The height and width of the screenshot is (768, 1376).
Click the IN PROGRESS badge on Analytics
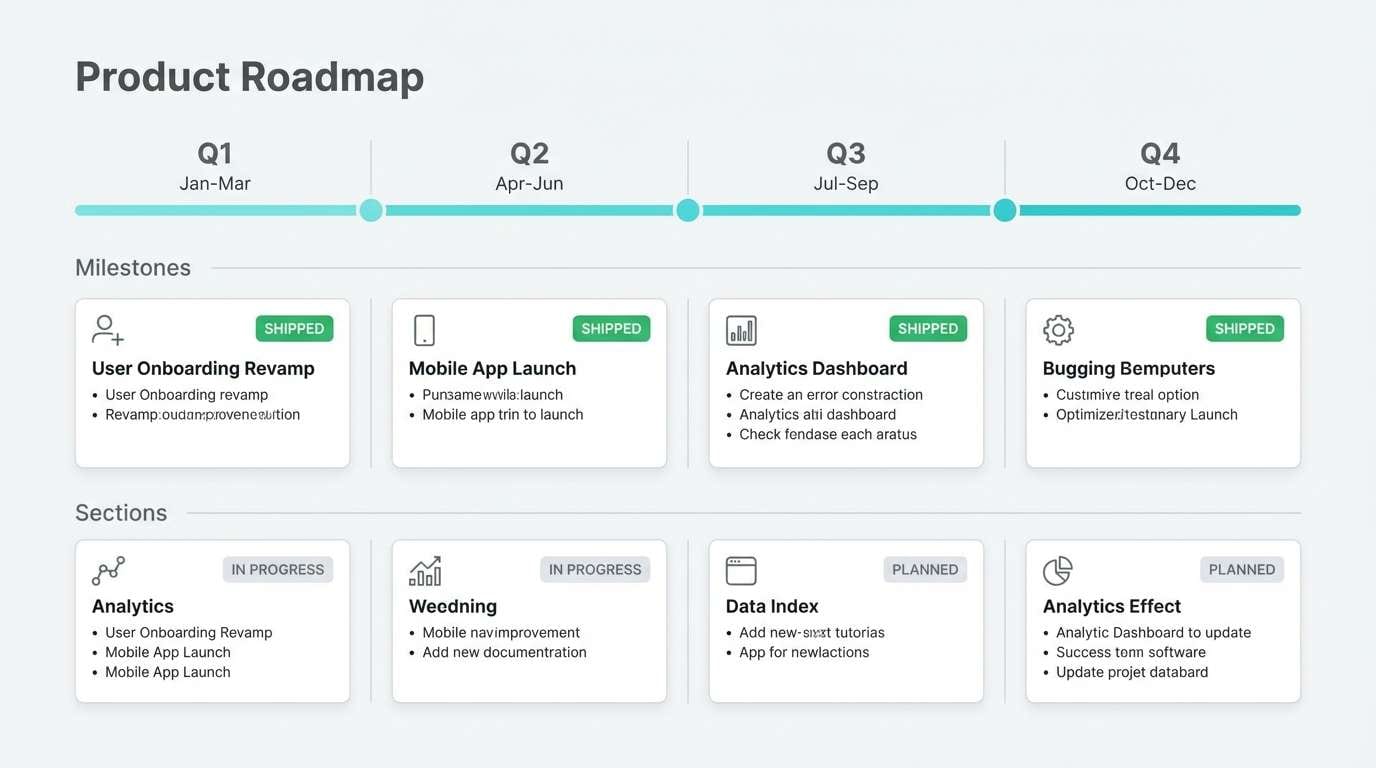point(277,569)
